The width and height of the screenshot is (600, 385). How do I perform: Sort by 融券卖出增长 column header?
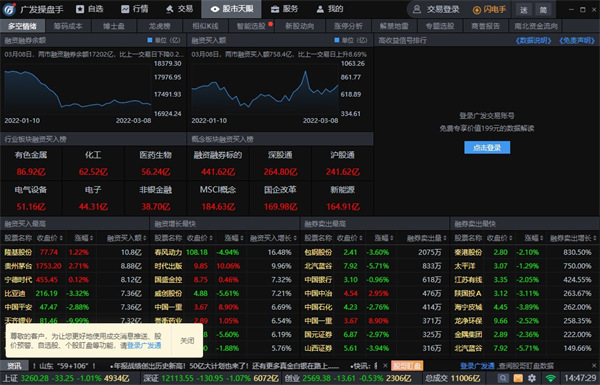pyautogui.click(x=573, y=238)
